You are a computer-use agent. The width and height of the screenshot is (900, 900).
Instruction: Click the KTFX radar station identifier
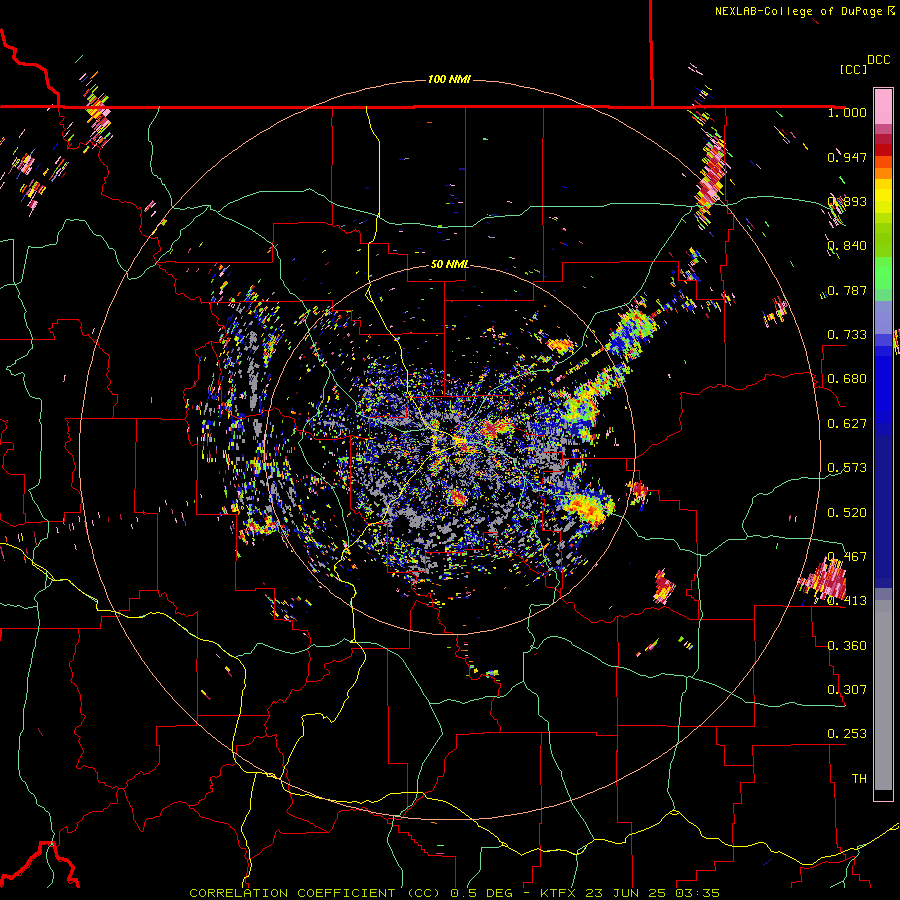tap(559, 893)
